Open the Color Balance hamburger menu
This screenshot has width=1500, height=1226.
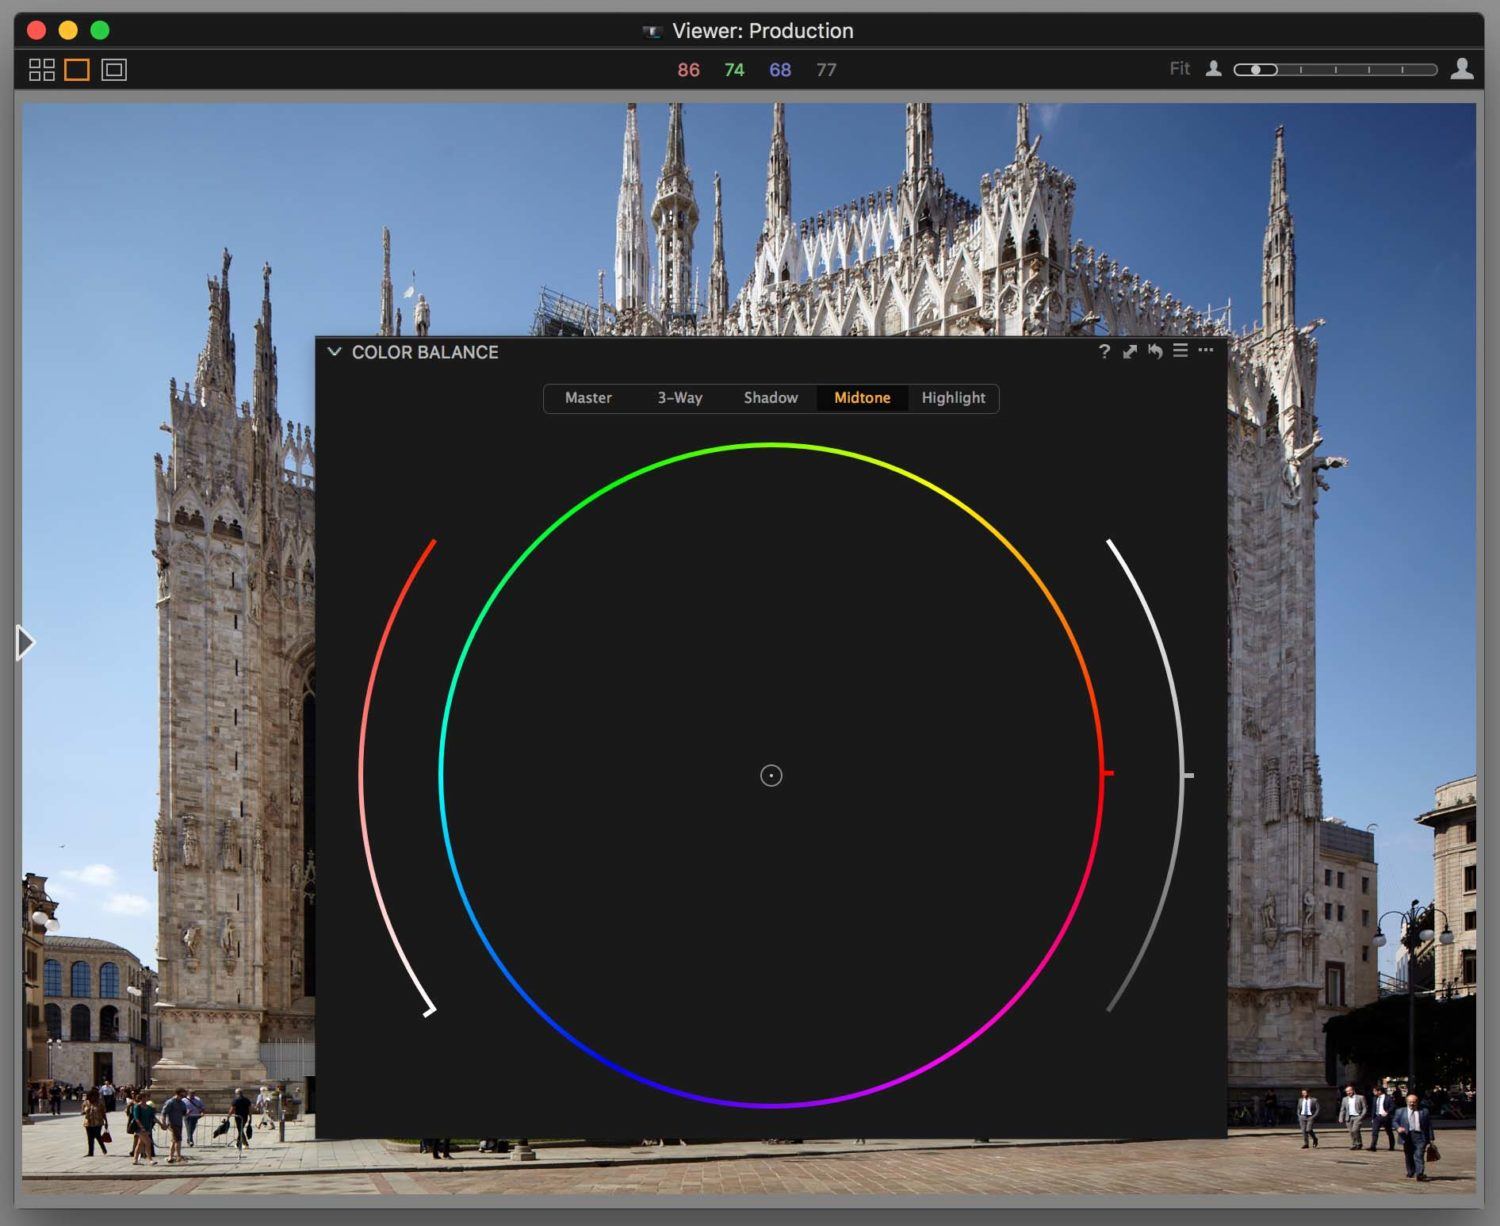click(x=1181, y=352)
